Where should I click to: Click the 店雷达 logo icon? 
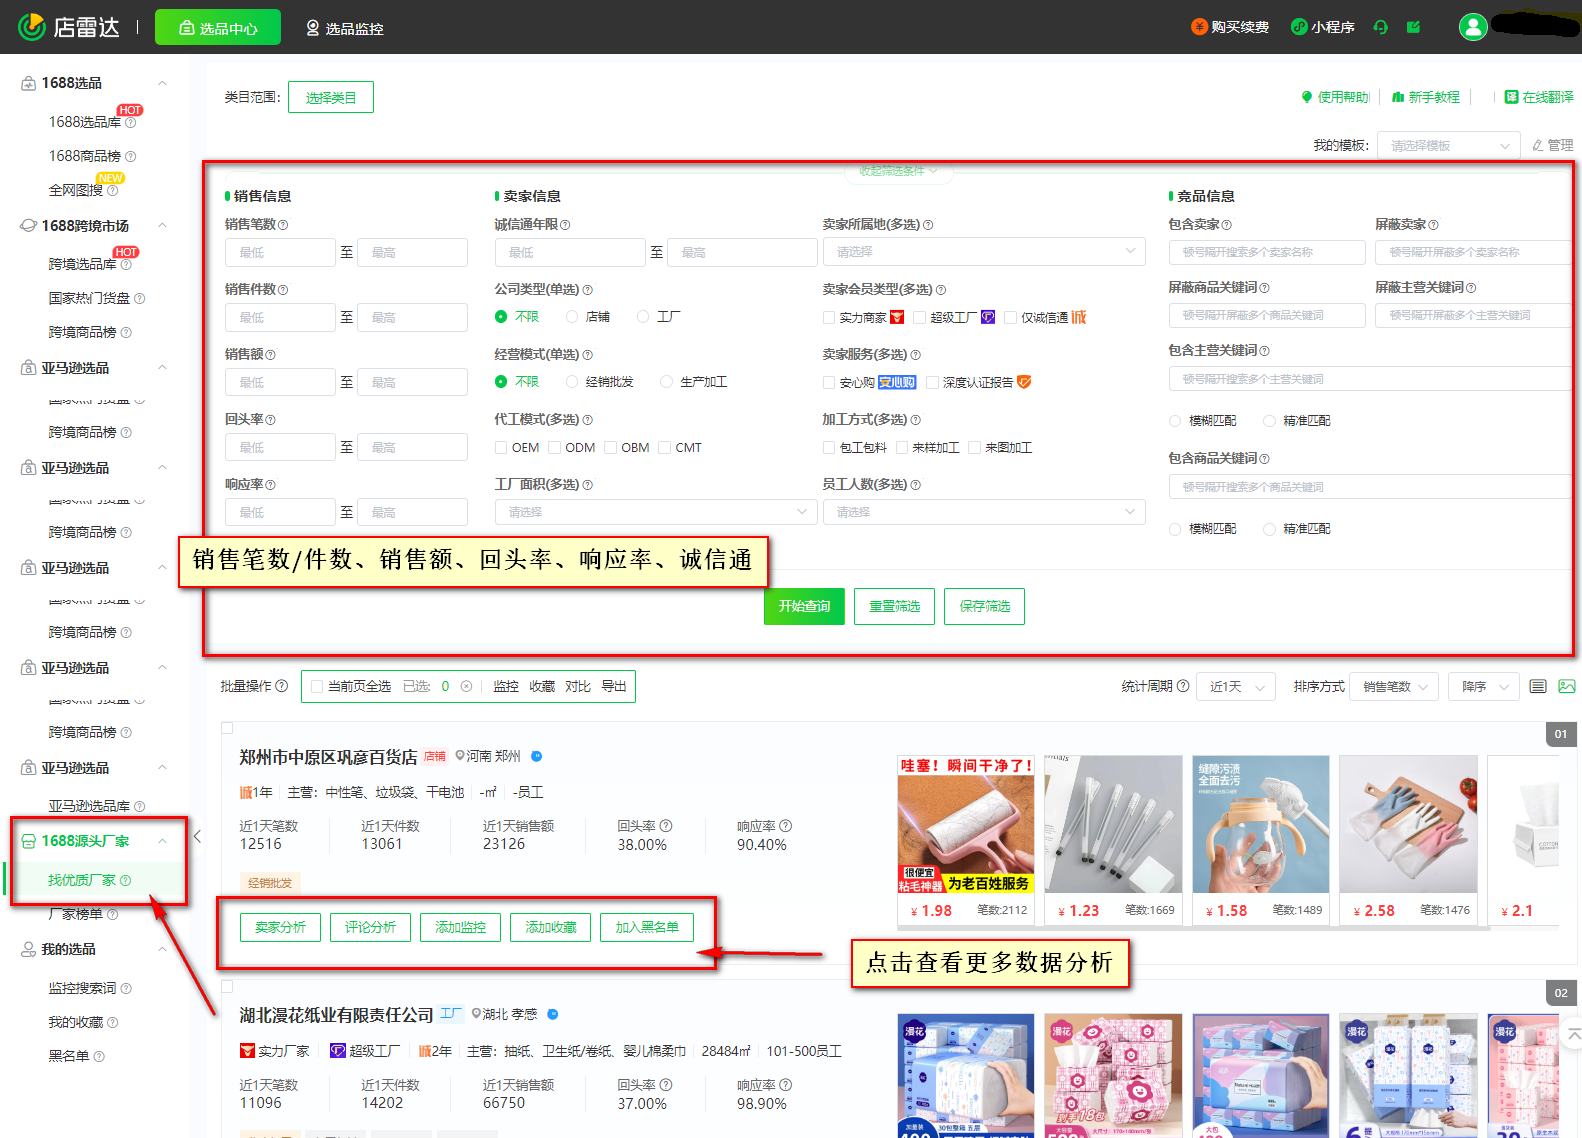click(31, 27)
